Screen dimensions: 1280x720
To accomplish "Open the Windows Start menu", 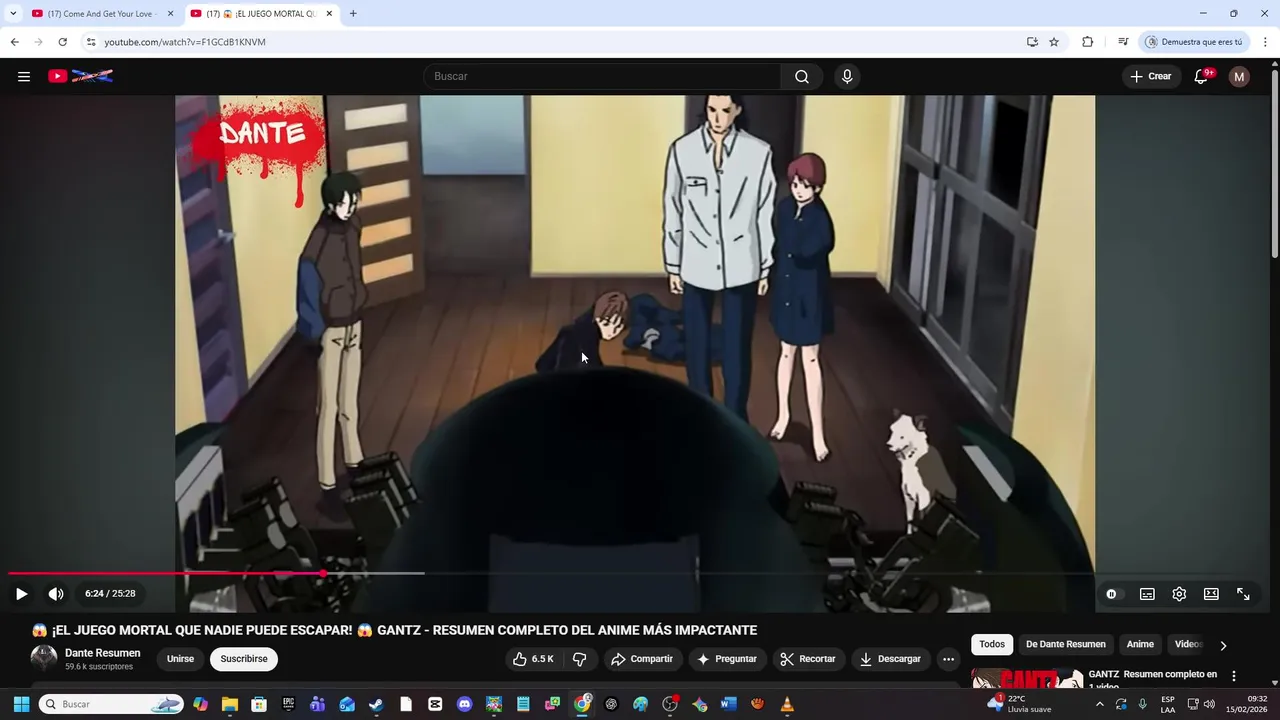I will [21, 705].
